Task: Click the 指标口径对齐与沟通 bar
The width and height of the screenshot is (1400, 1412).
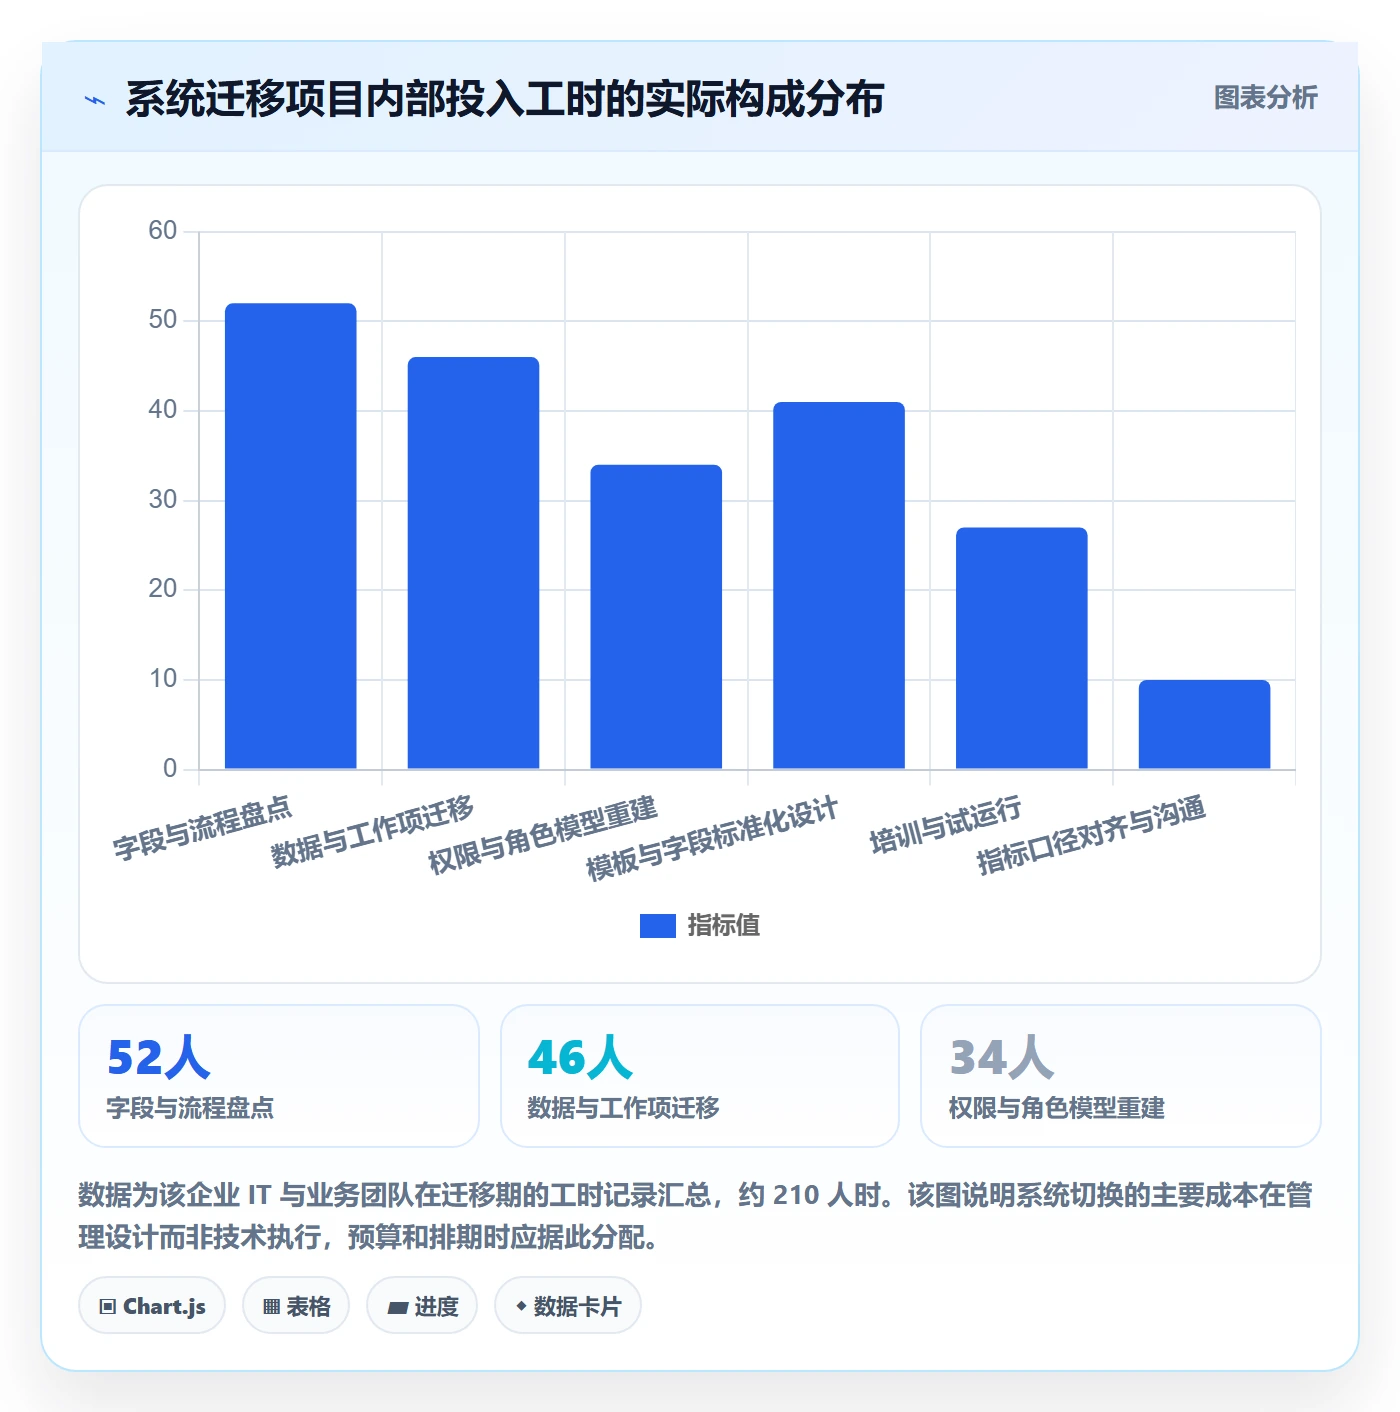Action: (1204, 724)
